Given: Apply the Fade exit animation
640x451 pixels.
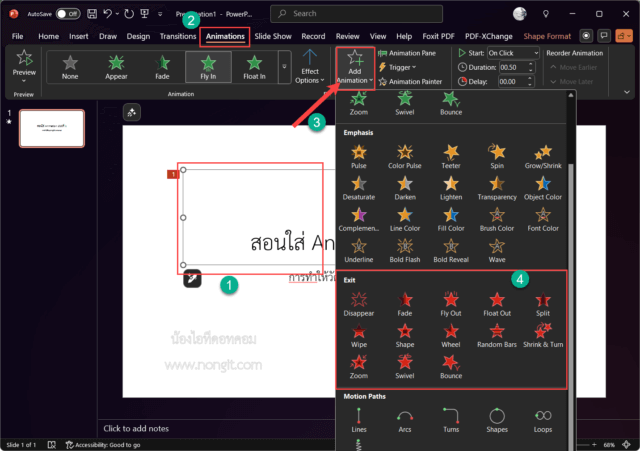Looking at the screenshot, I should 404,304.
